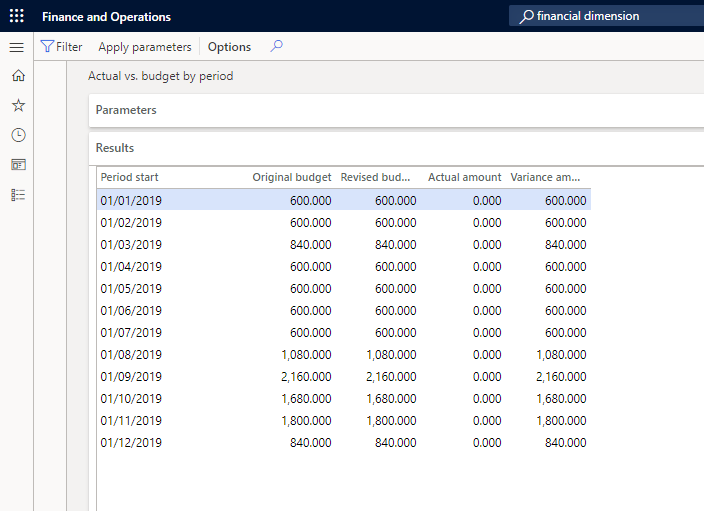
Task: Open the app launcher waffle icon
Action: [x=17, y=16]
